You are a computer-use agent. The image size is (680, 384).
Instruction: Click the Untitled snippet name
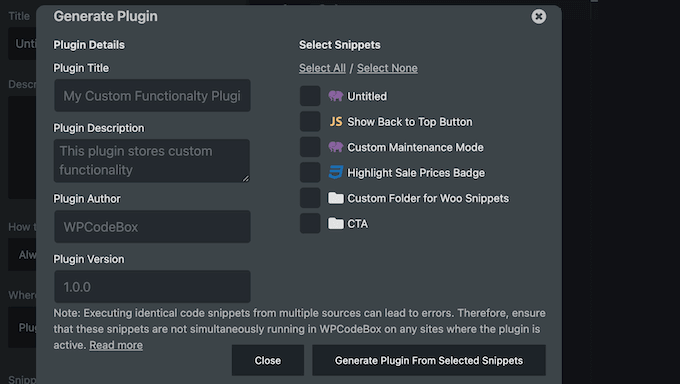pyautogui.click(x=367, y=96)
